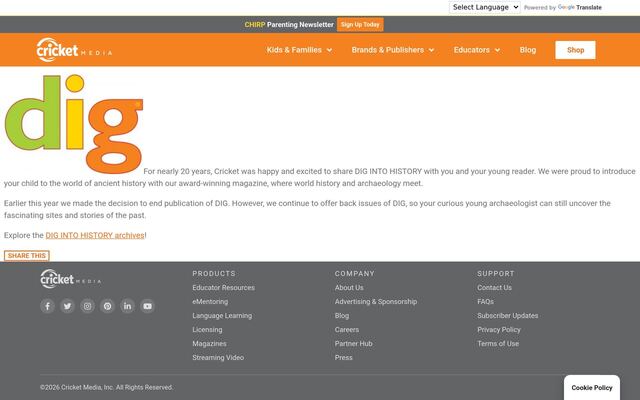This screenshot has width=640, height=400.
Task: Open Subscriber Updates footer link
Action: [507, 316]
